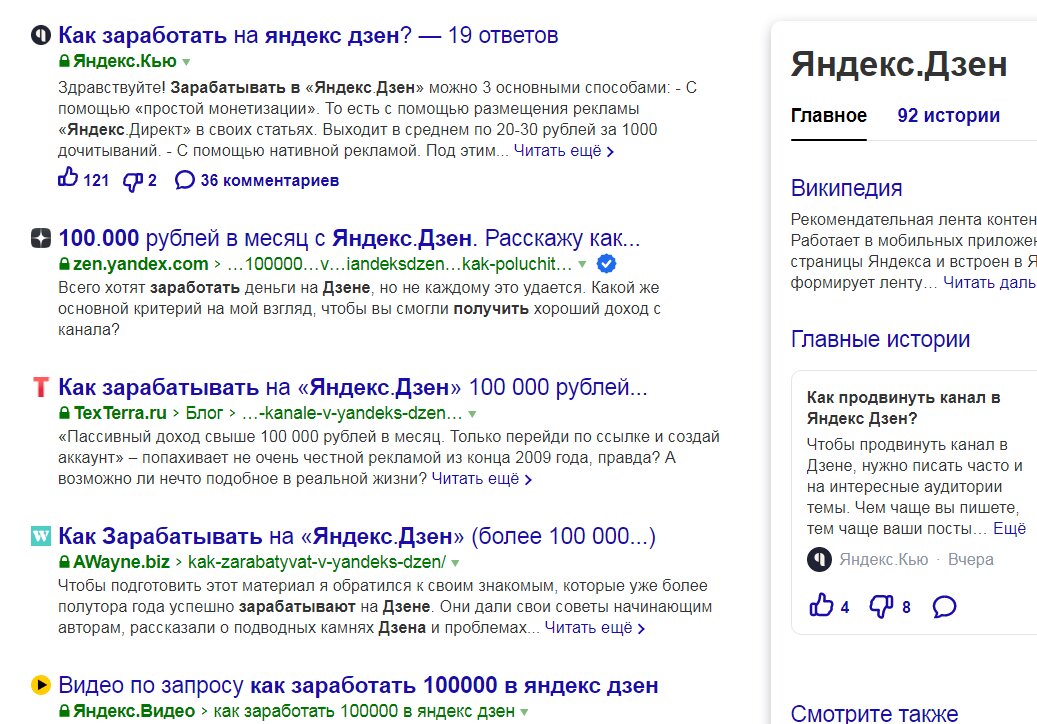
Task: Click the lock icon before zen.yandex.com
Action: [64, 264]
